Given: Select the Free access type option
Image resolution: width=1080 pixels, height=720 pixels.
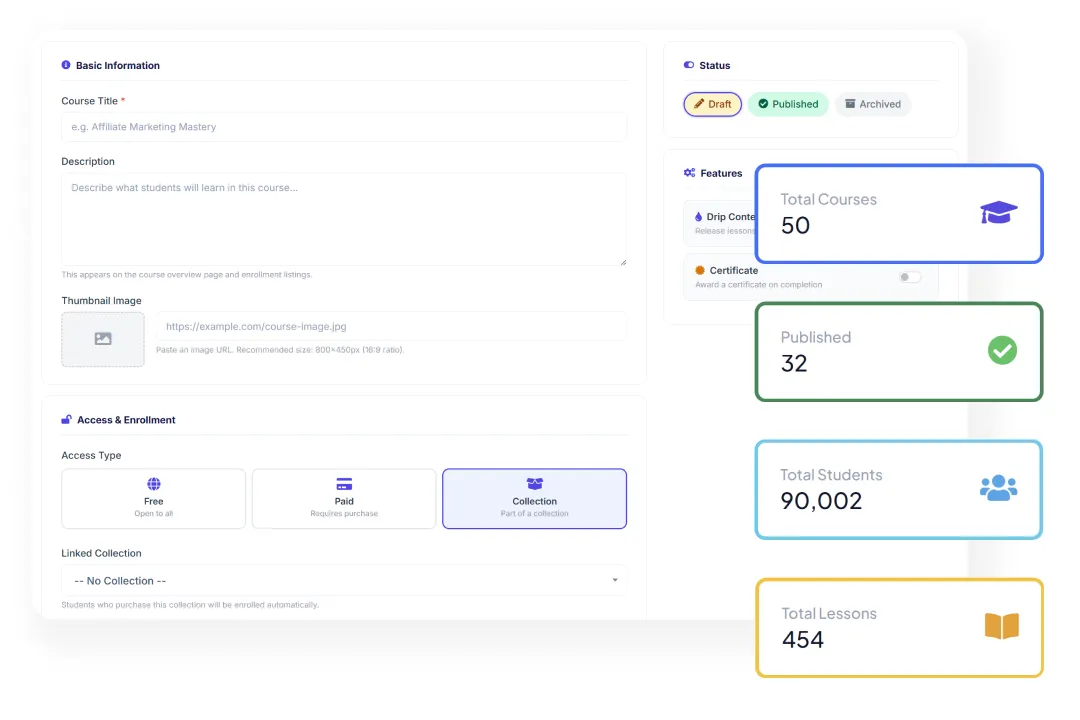Looking at the screenshot, I should [153, 498].
